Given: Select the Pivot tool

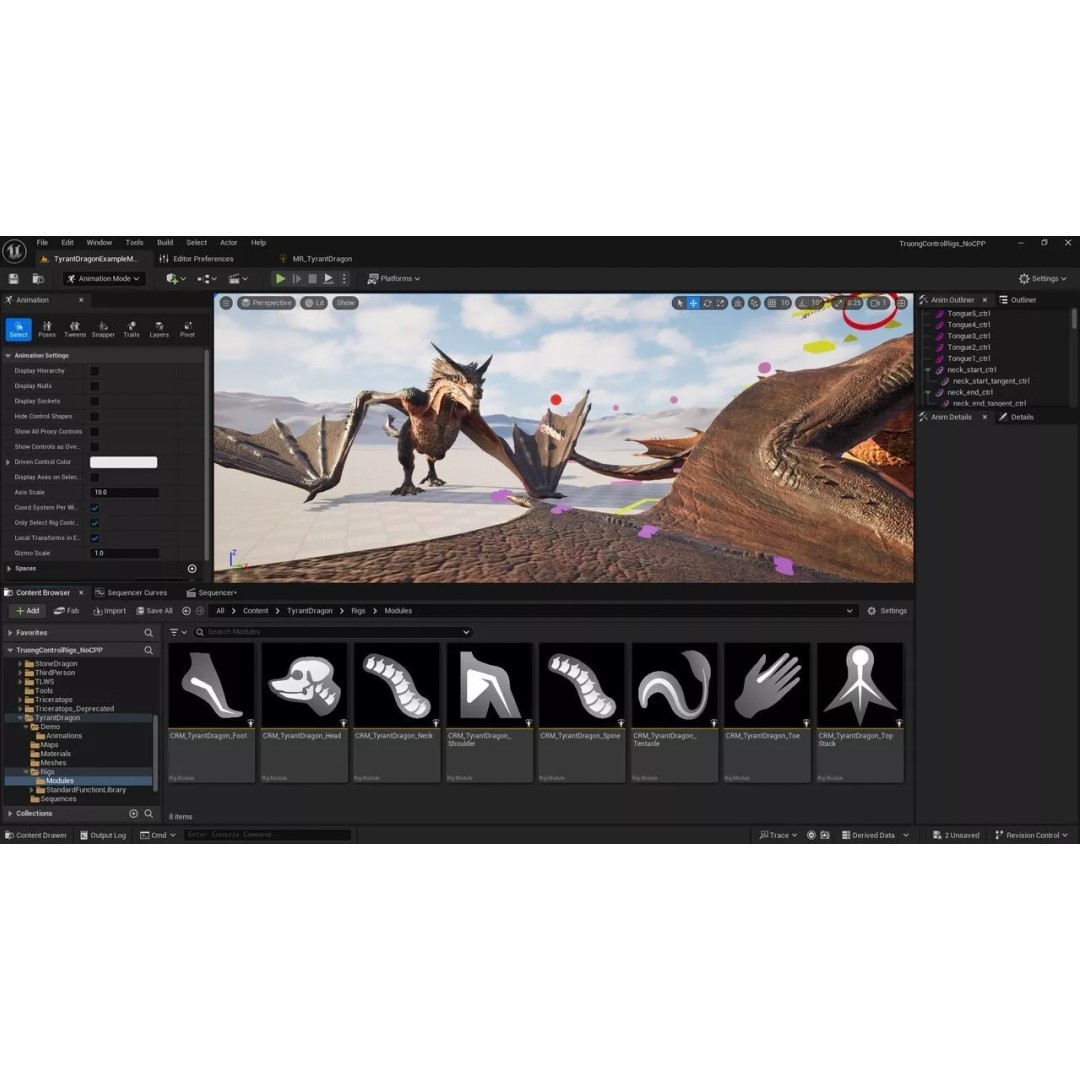Looking at the screenshot, I should pos(187,329).
